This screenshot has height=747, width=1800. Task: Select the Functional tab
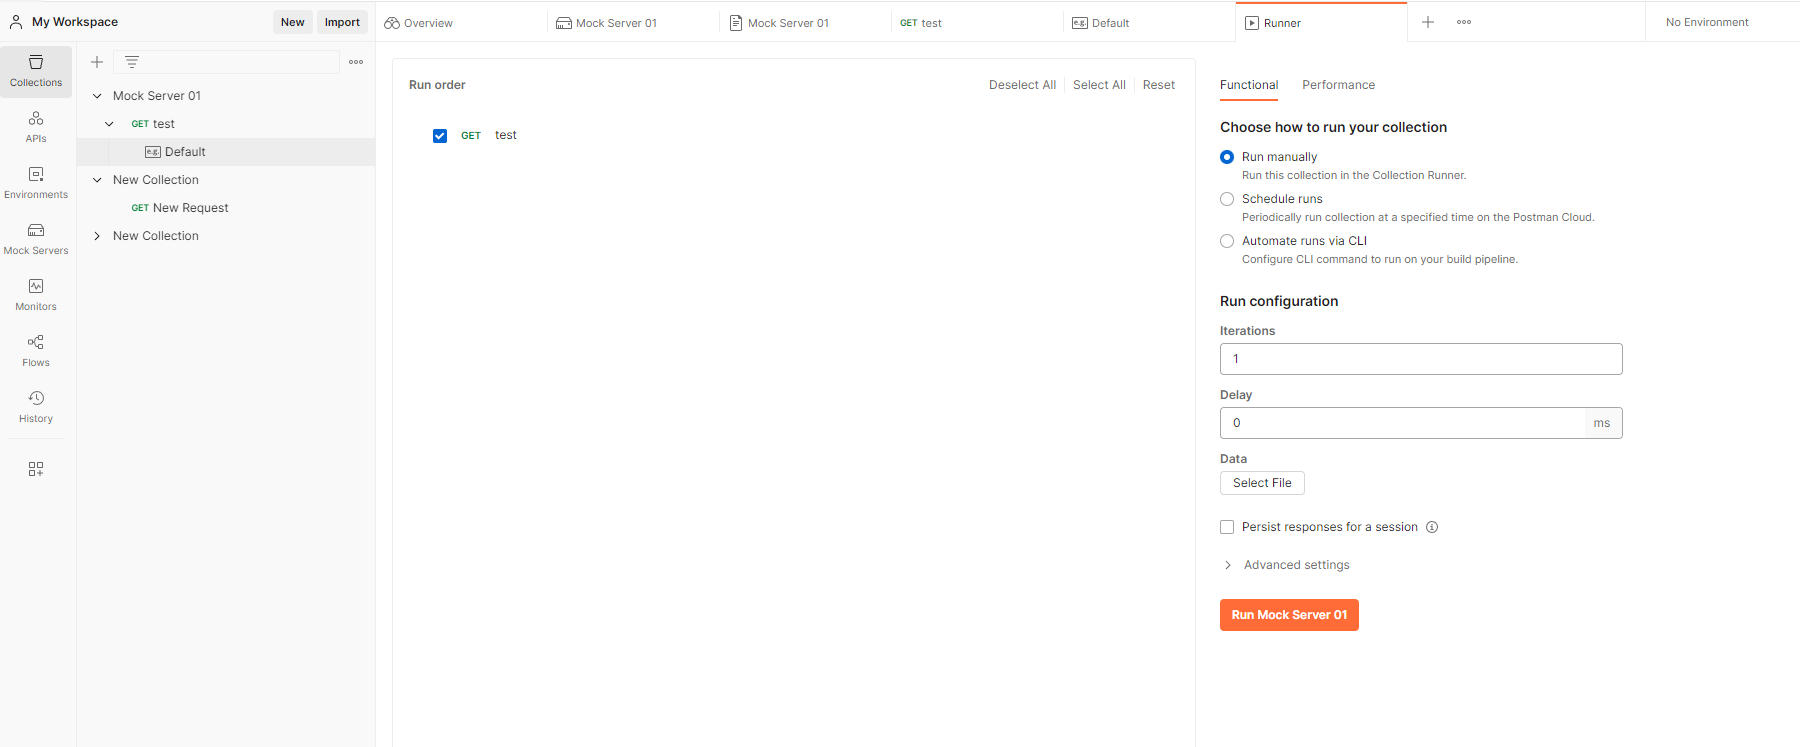point(1249,85)
